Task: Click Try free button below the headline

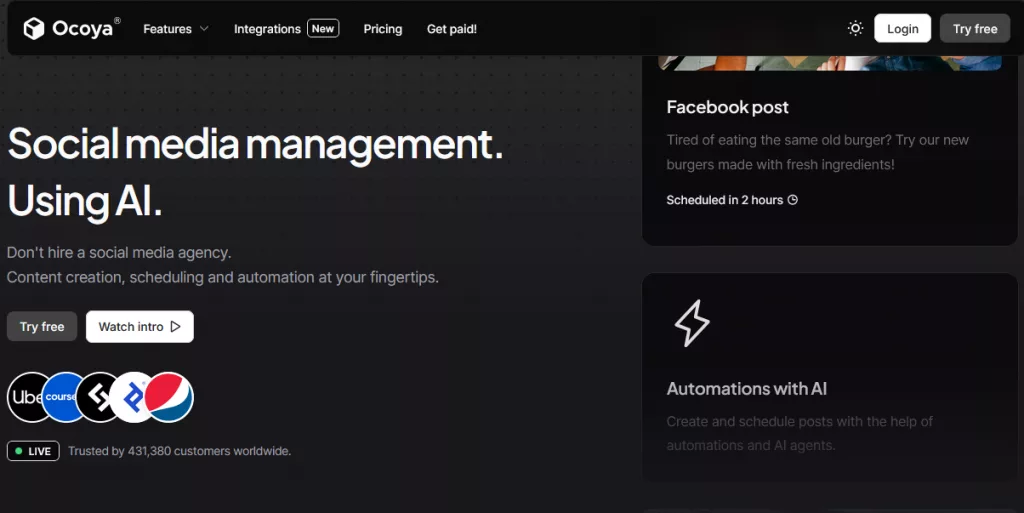Action: 42,326
